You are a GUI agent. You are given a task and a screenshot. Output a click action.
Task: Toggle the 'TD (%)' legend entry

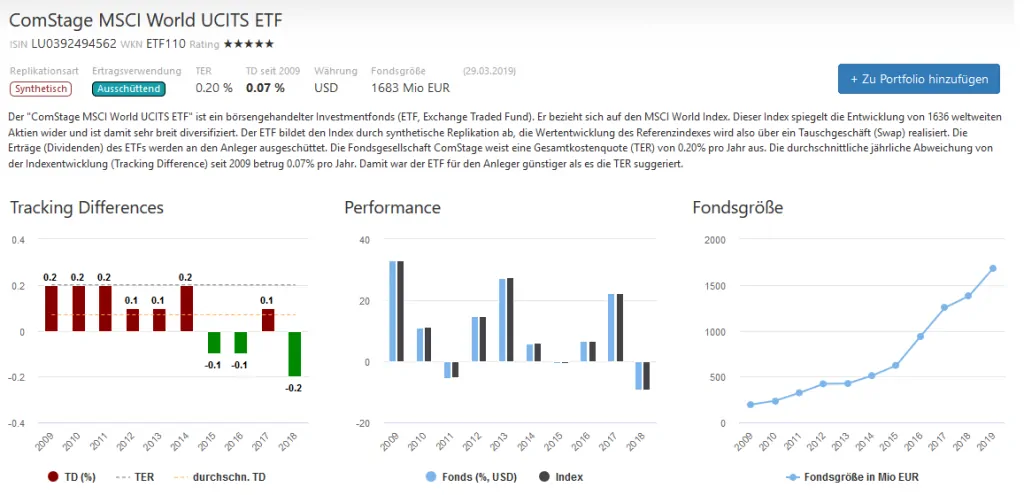[71, 477]
